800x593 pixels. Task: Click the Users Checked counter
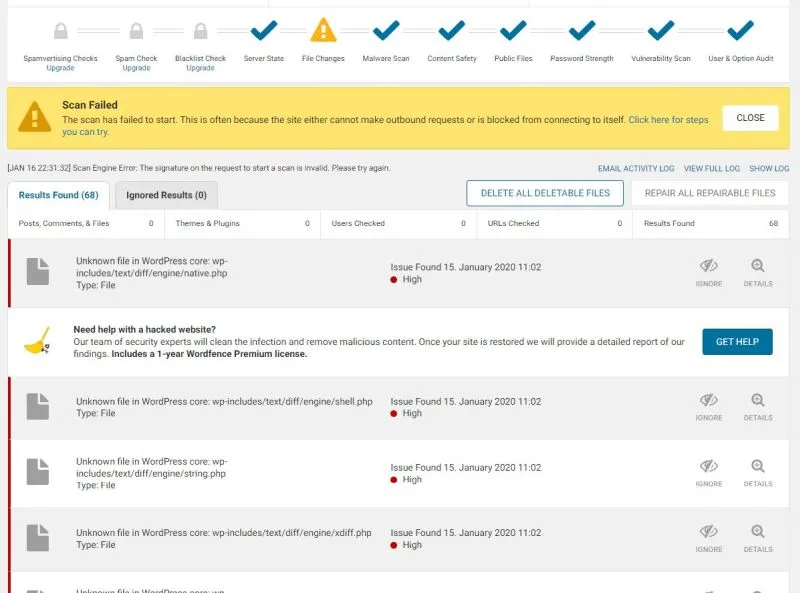point(398,224)
